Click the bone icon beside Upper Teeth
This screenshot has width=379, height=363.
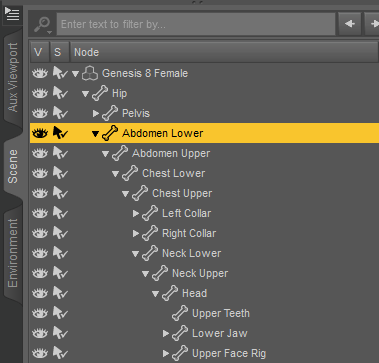[180, 313]
